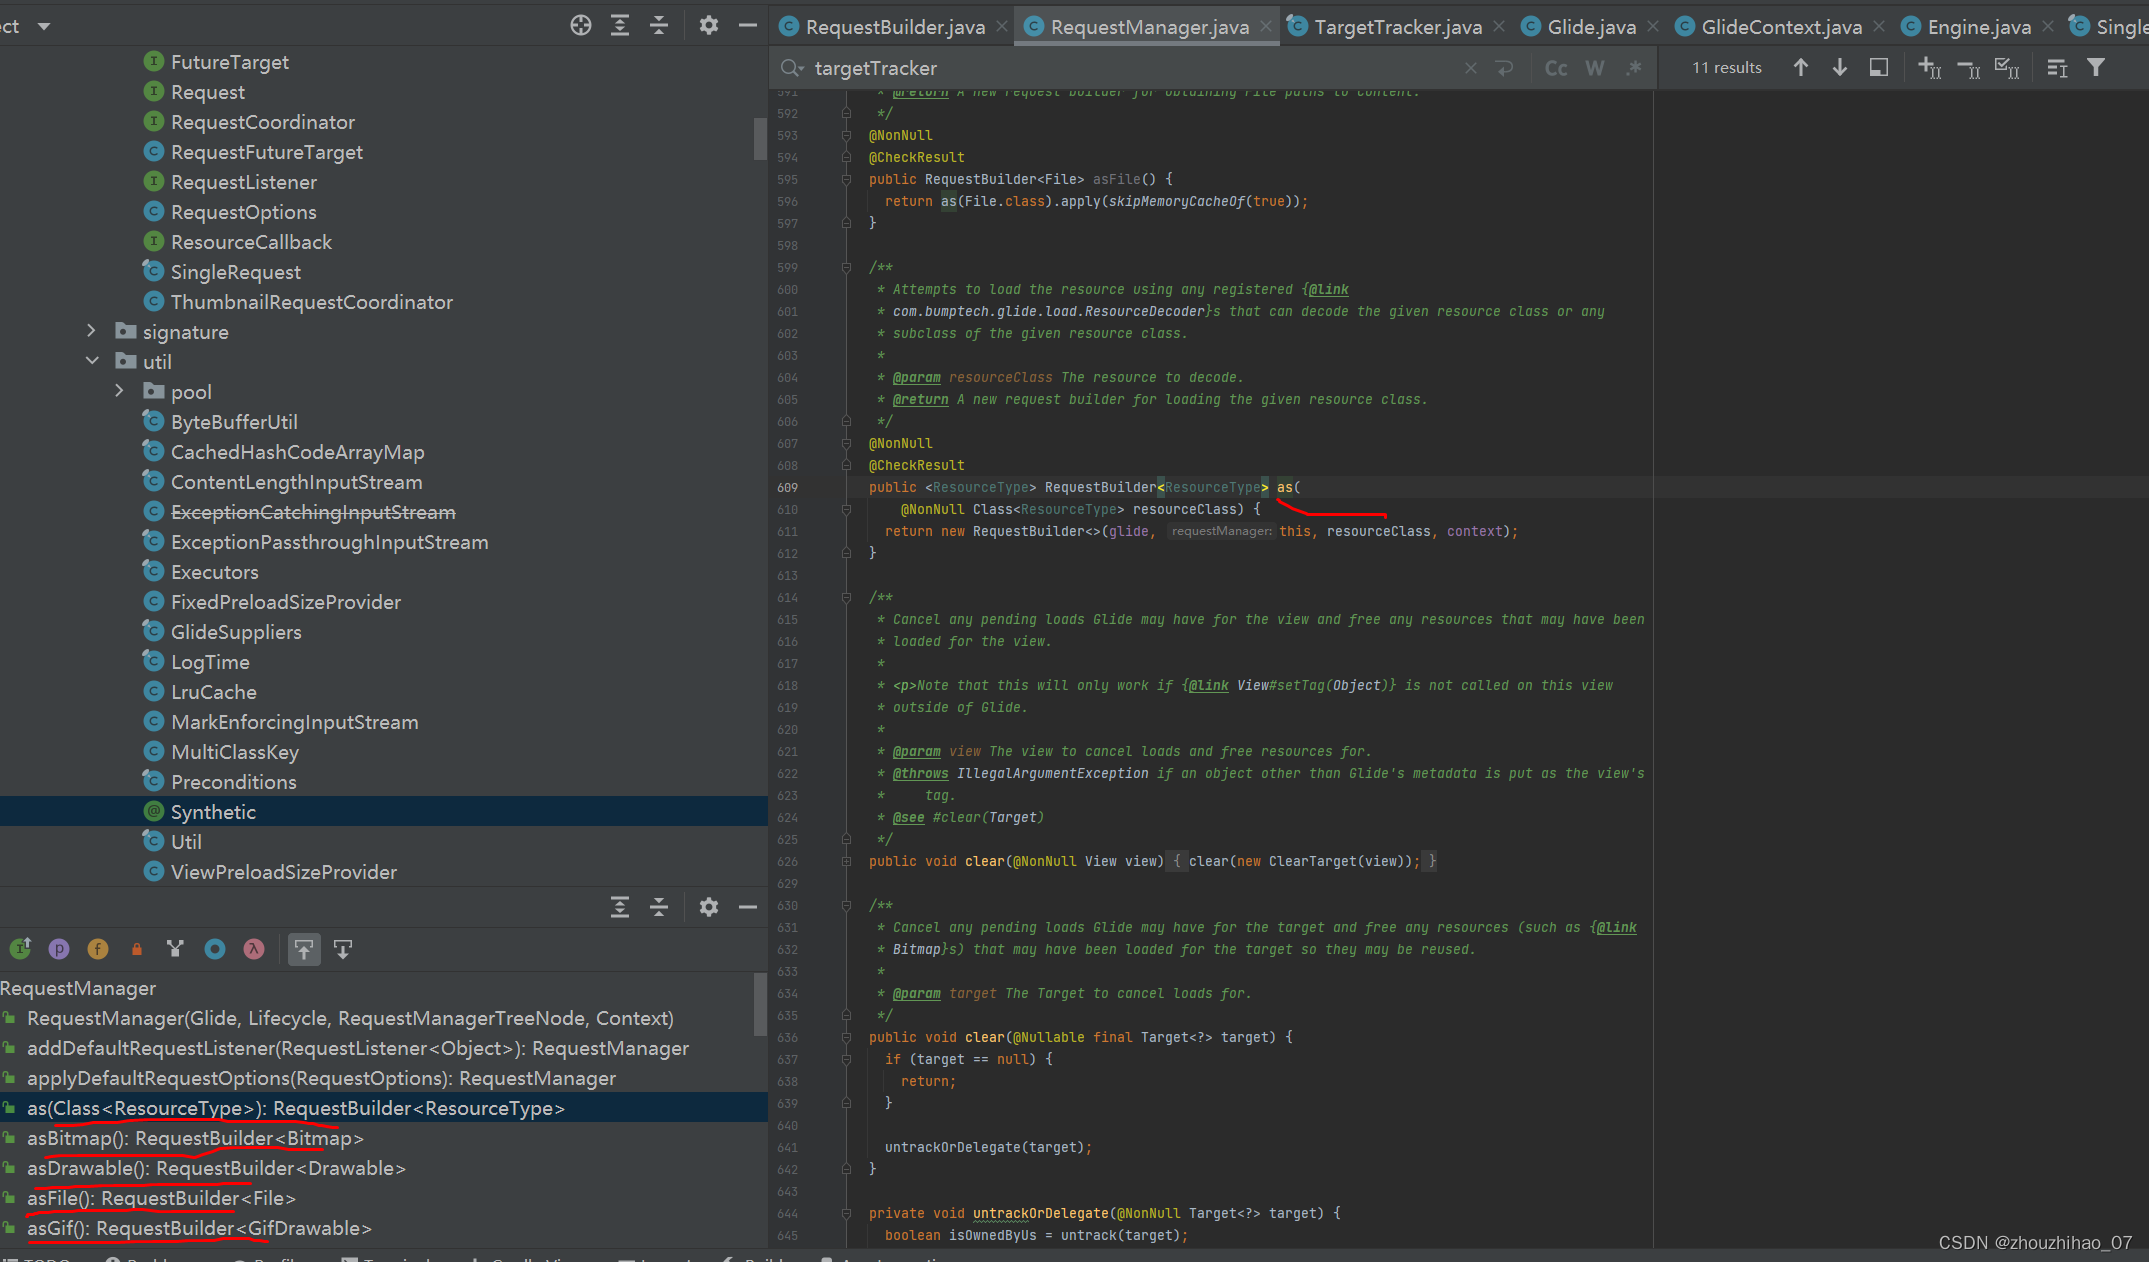The height and width of the screenshot is (1262, 2149).
Task: Collapse all in Structure panel toolbar
Action: [658, 907]
